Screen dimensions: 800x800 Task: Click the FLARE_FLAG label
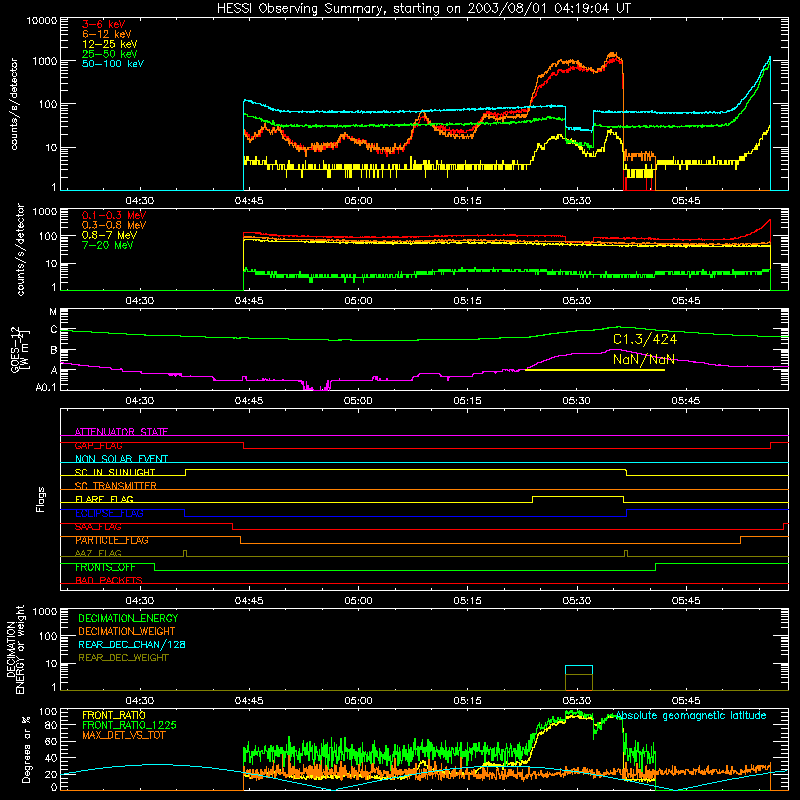(x=104, y=499)
